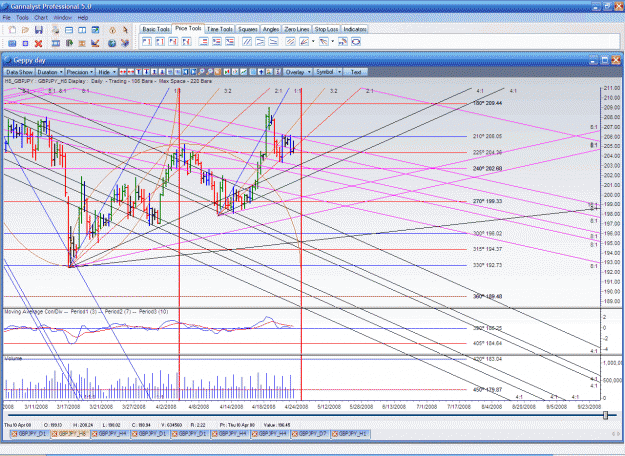625x456 pixels.
Task: Open the Duration dropdown
Action: pyautogui.click(x=50, y=72)
